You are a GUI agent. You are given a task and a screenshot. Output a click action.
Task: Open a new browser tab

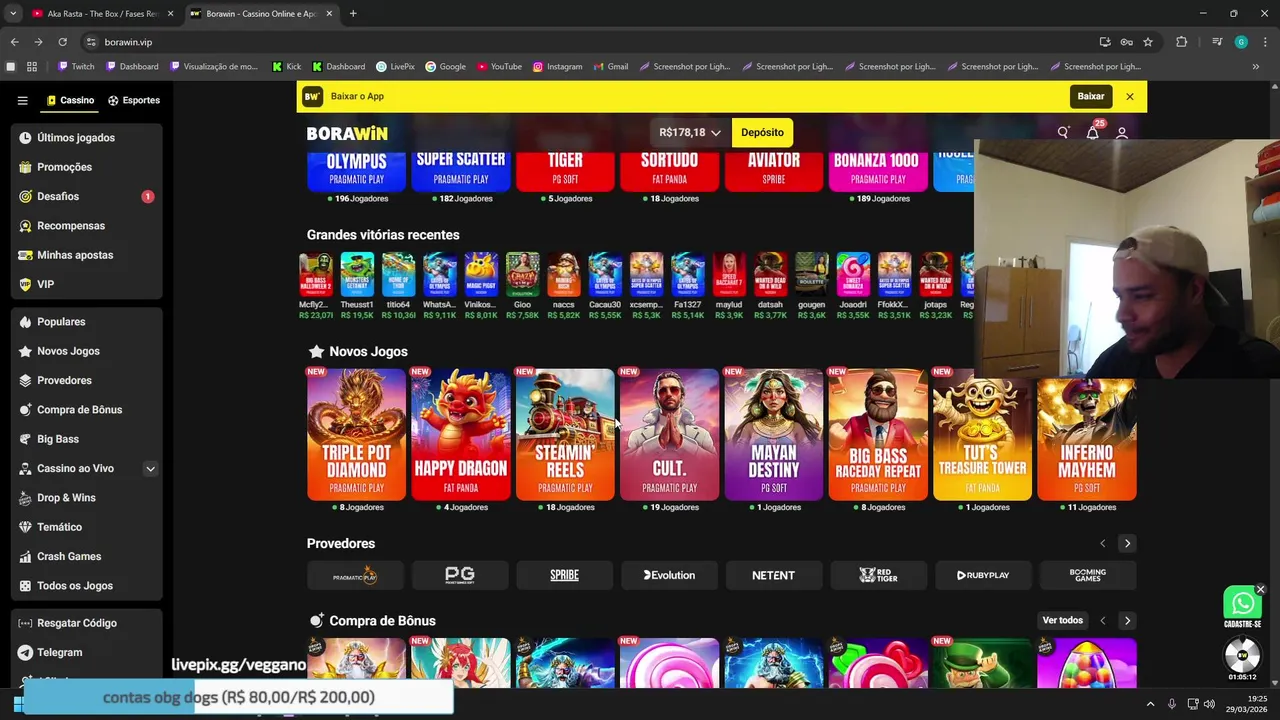353,14
